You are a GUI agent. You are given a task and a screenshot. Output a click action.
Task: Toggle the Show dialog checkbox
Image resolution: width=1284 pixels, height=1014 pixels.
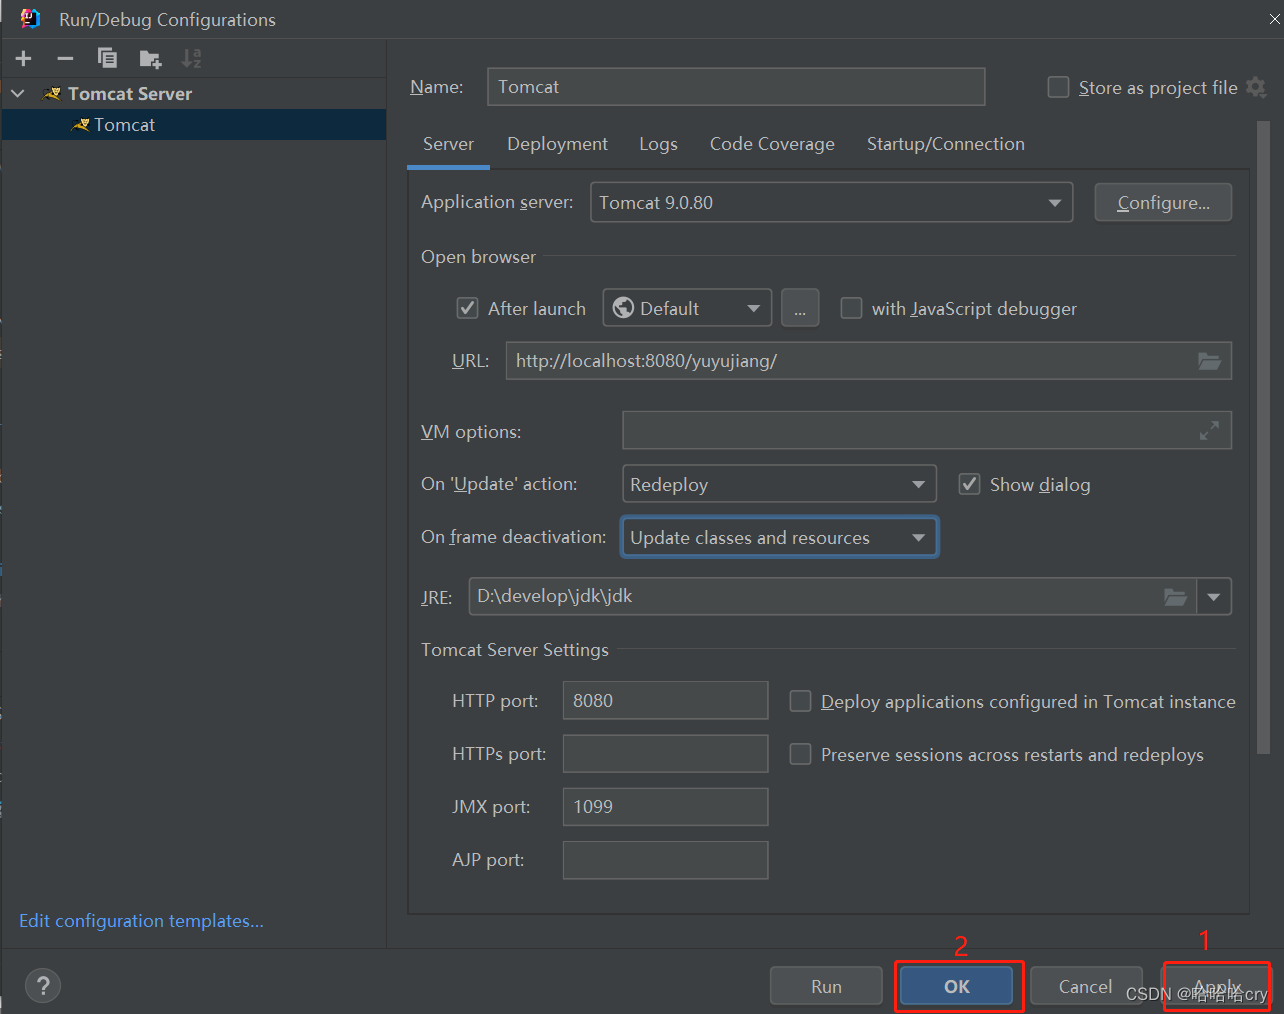[x=969, y=484]
